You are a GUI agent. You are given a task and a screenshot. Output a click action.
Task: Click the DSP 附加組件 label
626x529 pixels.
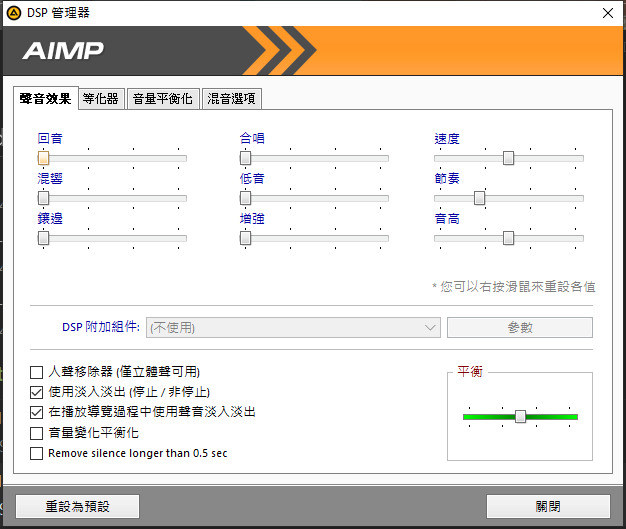pyautogui.click(x=101, y=327)
